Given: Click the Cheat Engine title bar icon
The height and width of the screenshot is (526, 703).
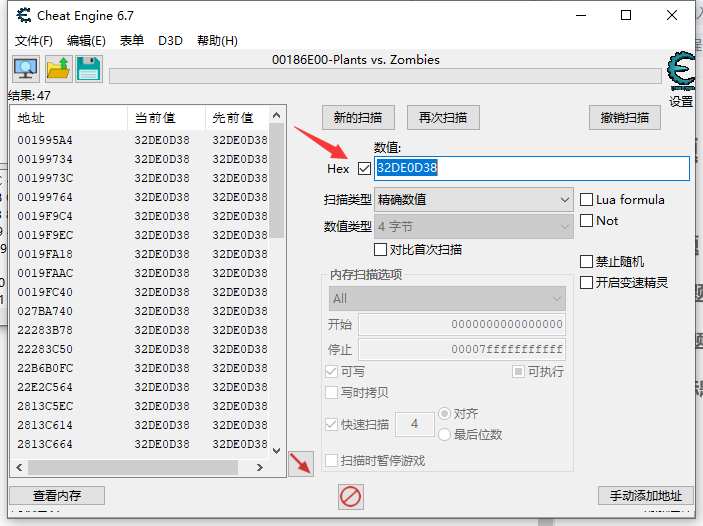Looking at the screenshot, I should [24, 15].
